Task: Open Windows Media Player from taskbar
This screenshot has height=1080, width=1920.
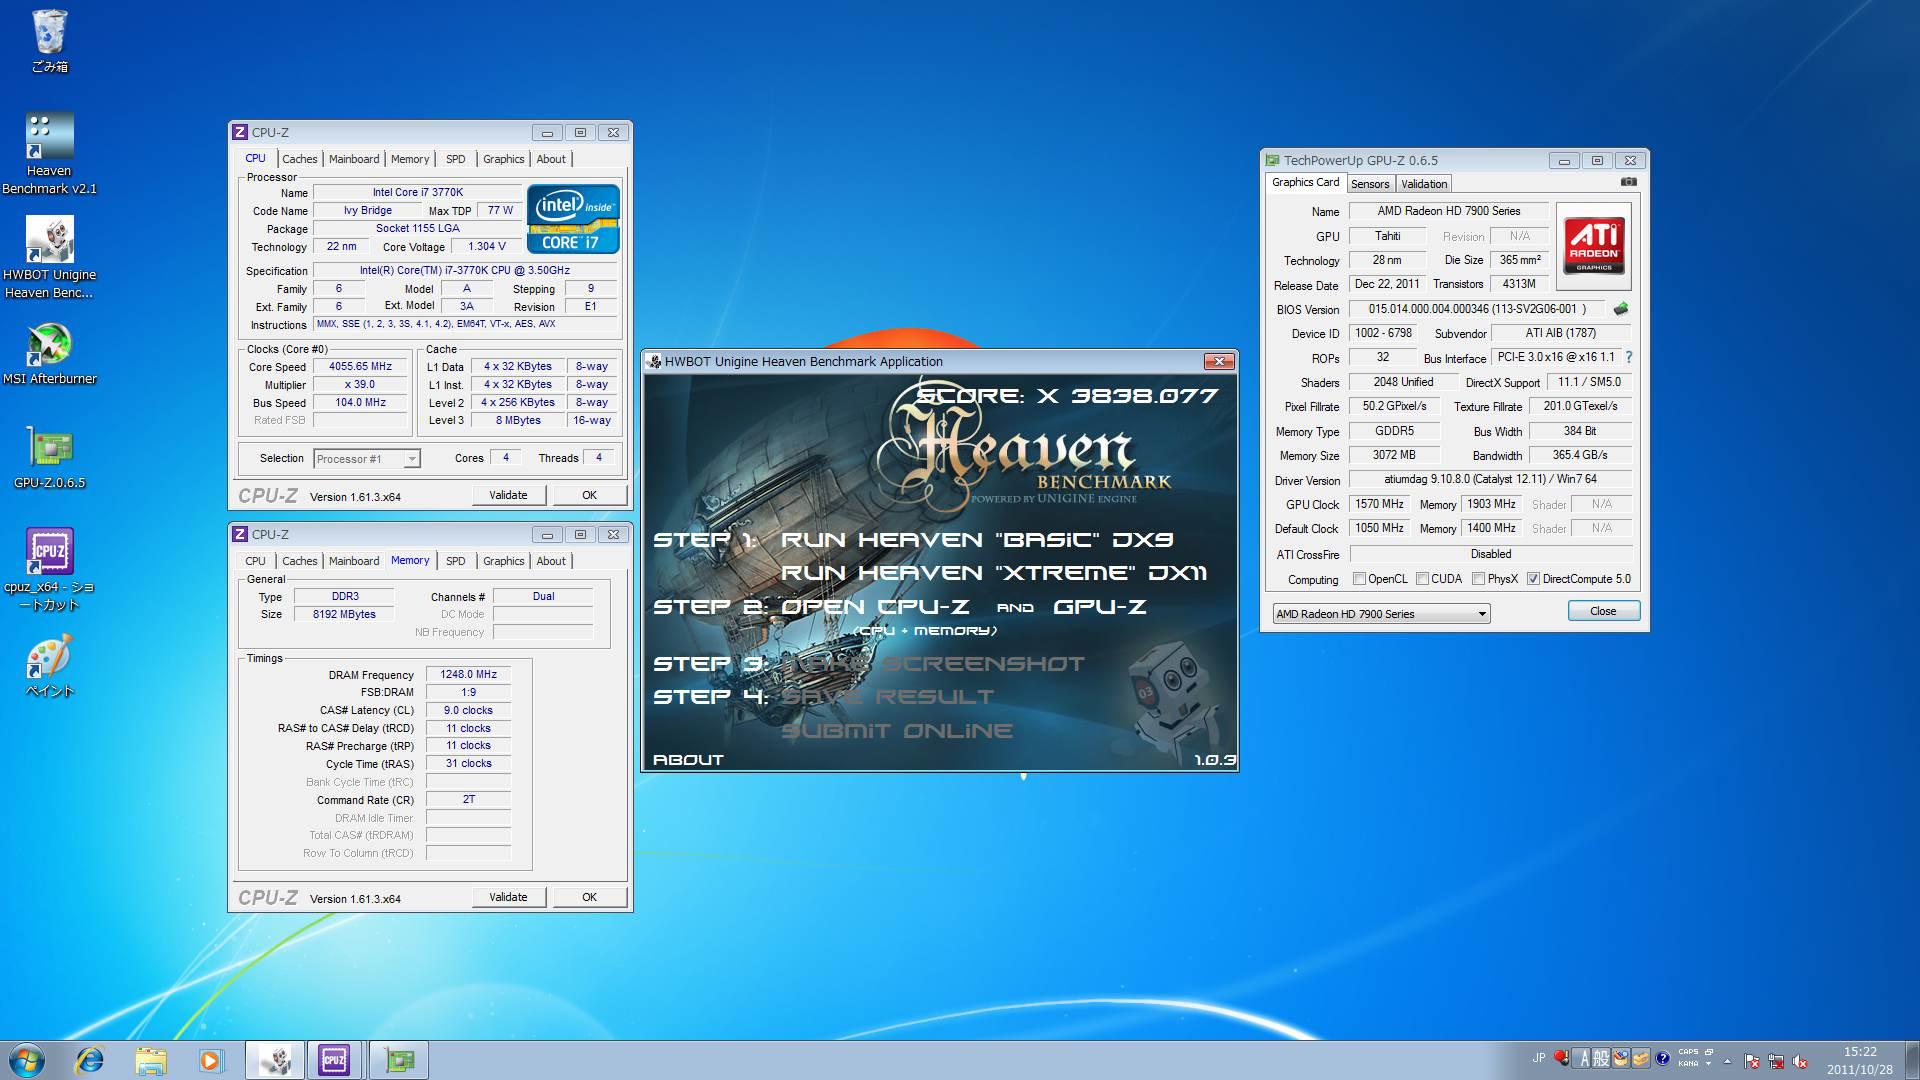Action: [210, 1060]
